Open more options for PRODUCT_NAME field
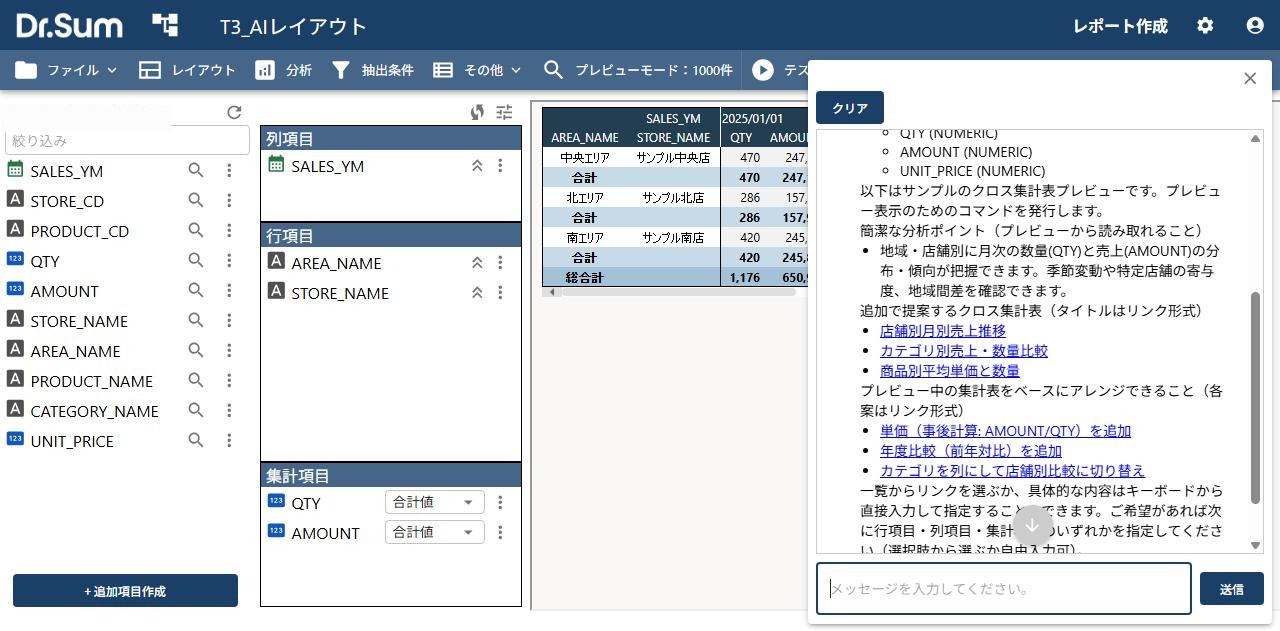This screenshot has height=631, width=1280. [x=229, y=381]
